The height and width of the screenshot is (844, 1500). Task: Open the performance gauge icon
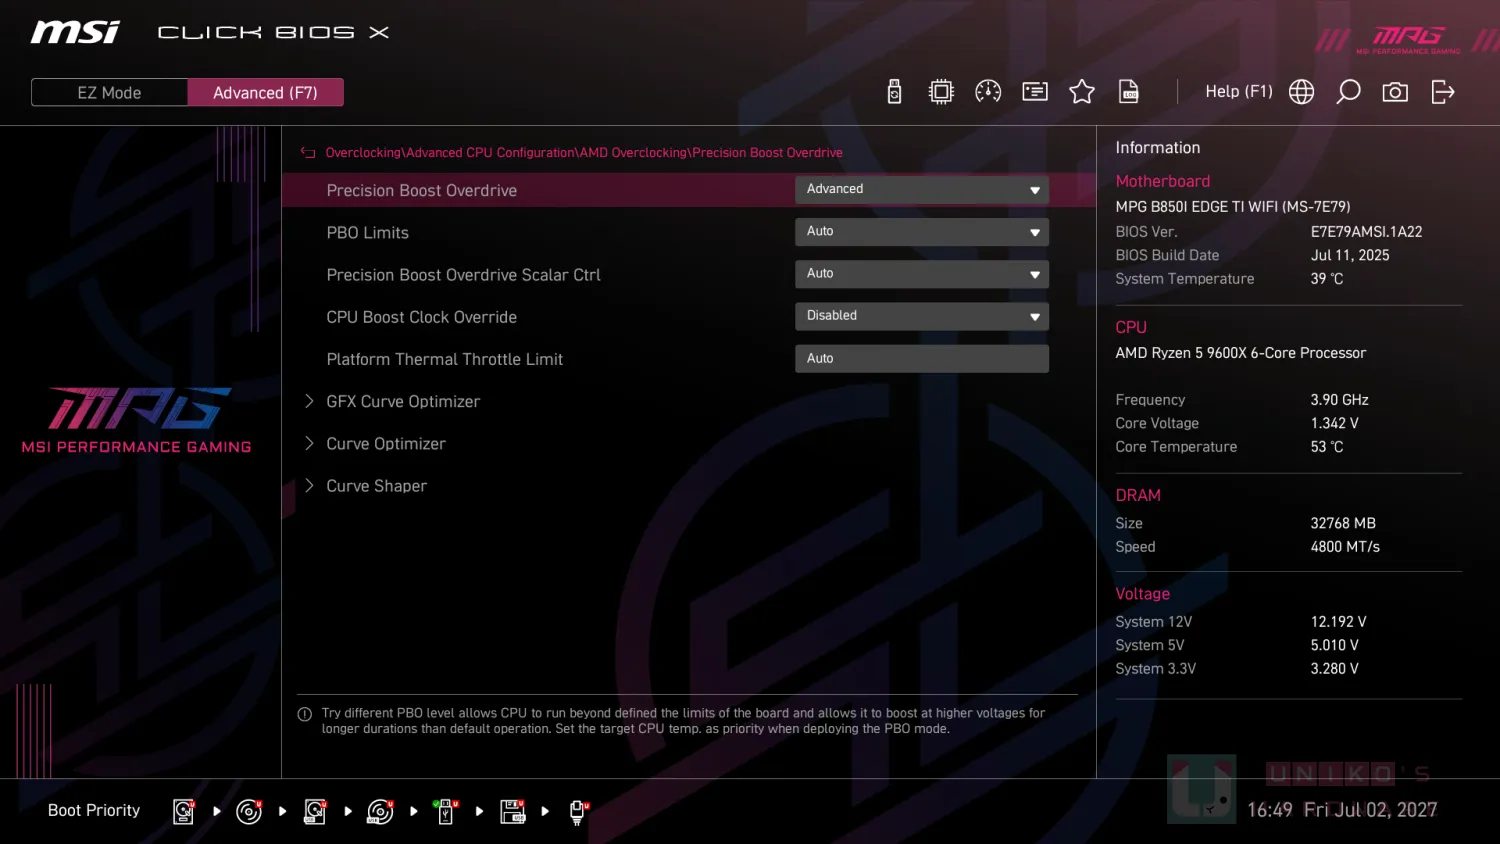[x=988, y=92]
